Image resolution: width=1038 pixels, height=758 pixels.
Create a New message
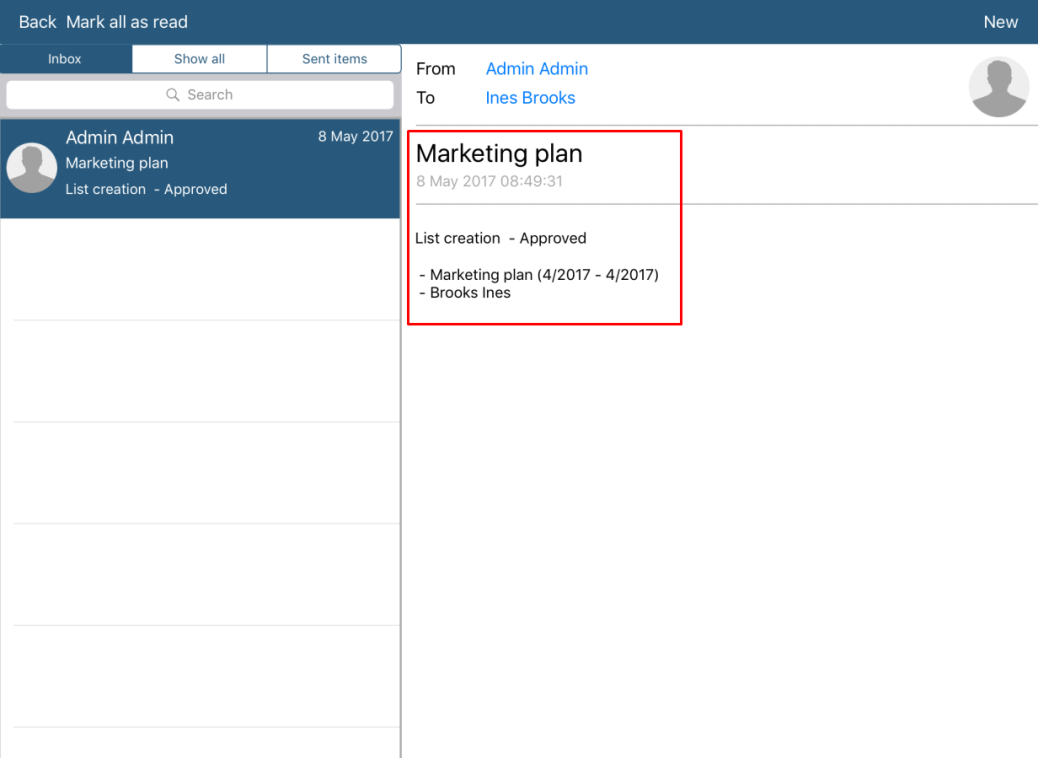click(x=1000, y=22)
